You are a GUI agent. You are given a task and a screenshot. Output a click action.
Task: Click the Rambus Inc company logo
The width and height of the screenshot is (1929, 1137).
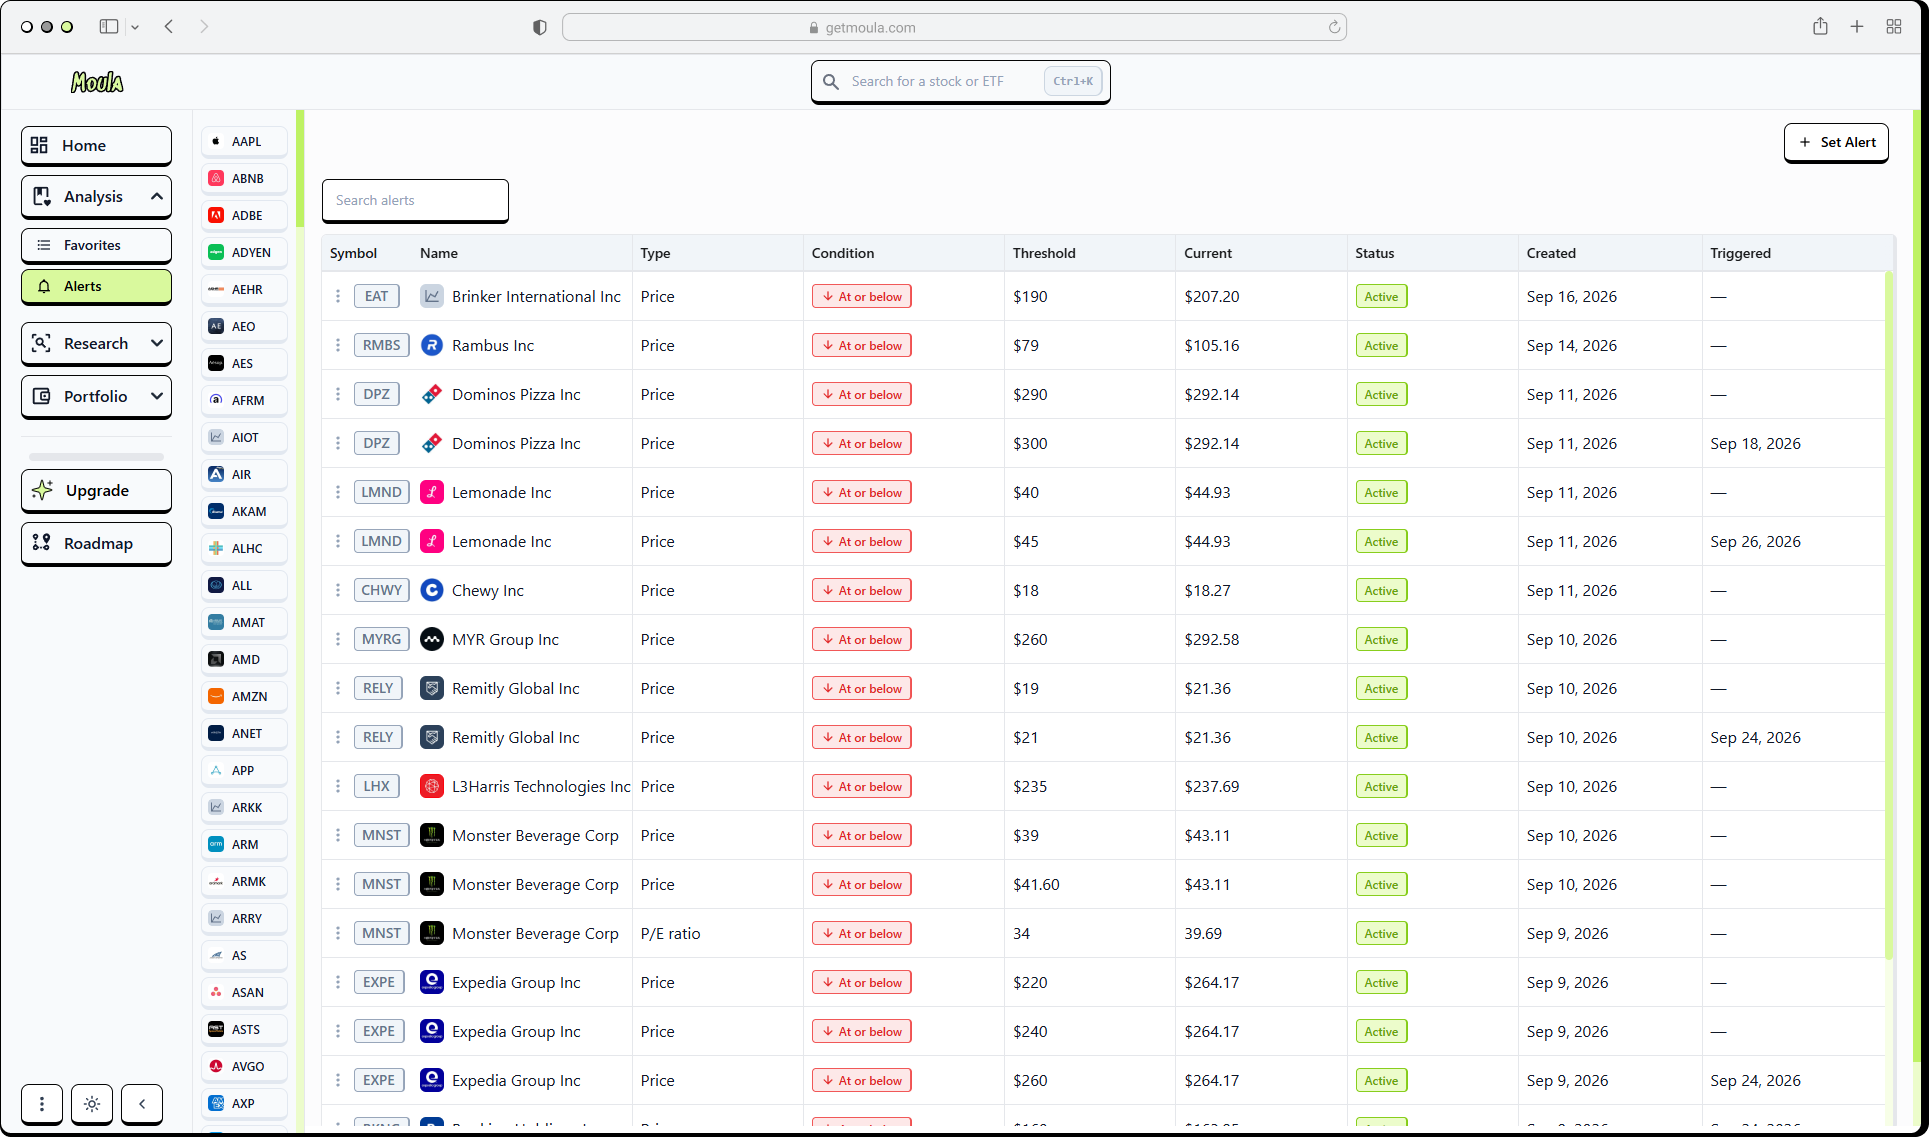(x=431, y=345)
